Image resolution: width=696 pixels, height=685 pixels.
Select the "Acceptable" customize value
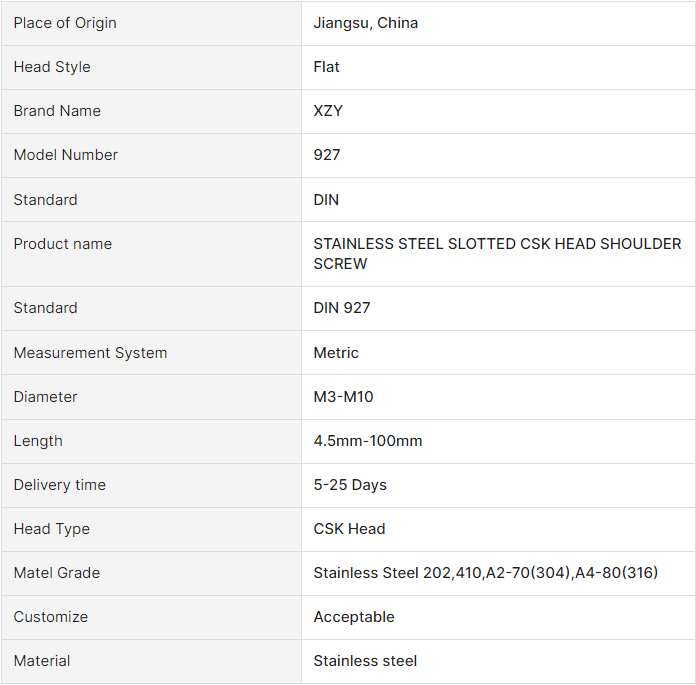coord(354,617)
